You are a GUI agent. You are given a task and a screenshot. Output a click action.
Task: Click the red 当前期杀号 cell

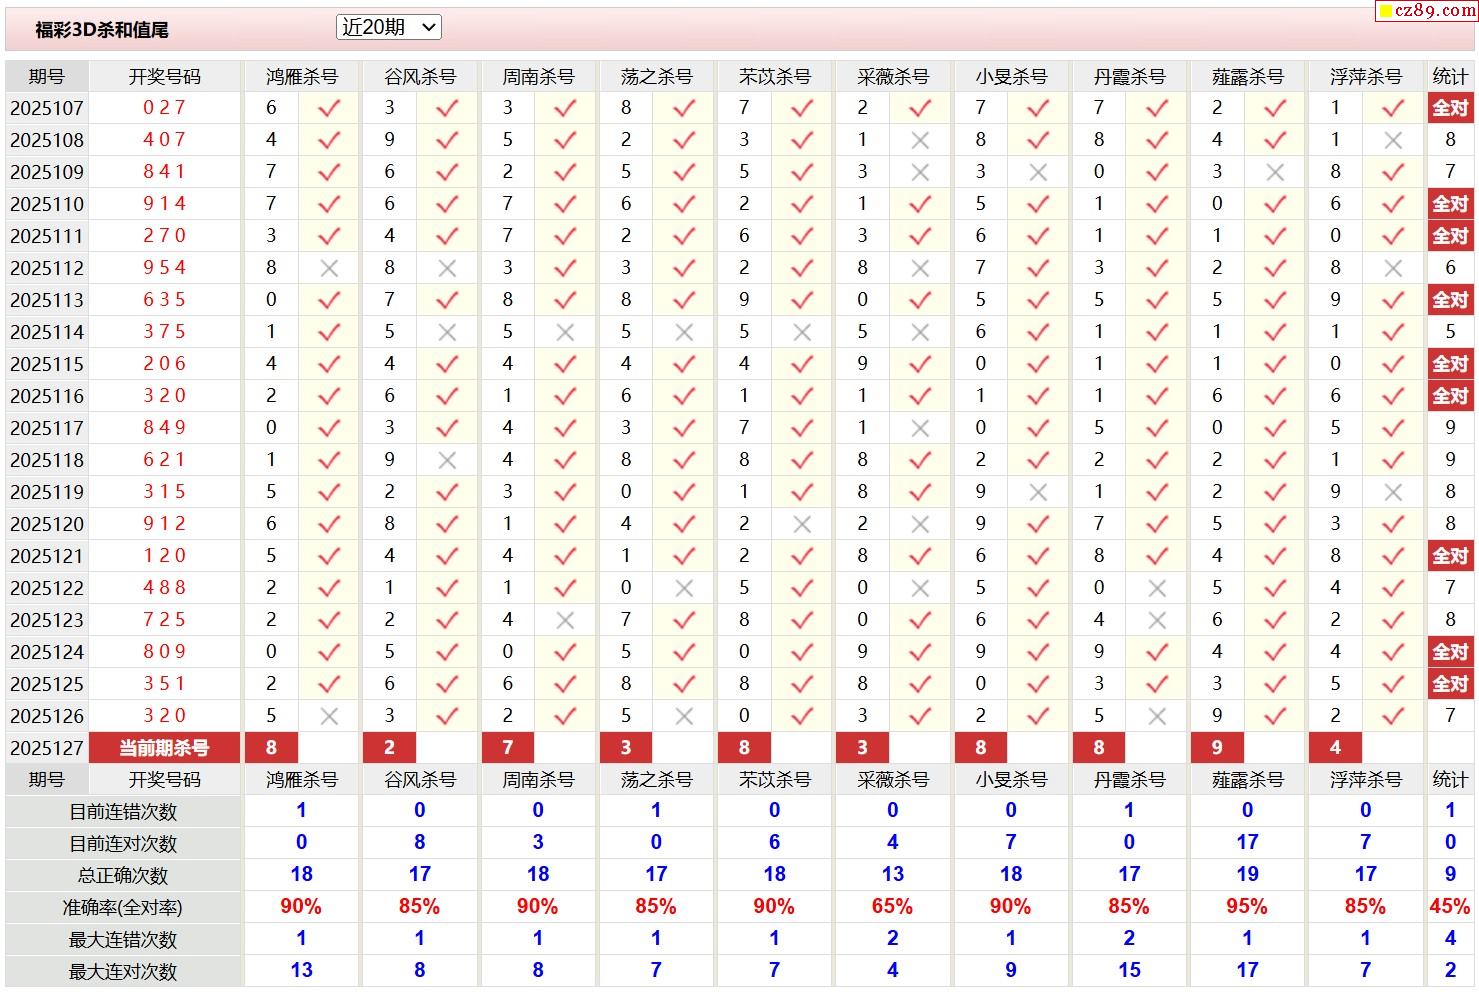click(164, 748)
